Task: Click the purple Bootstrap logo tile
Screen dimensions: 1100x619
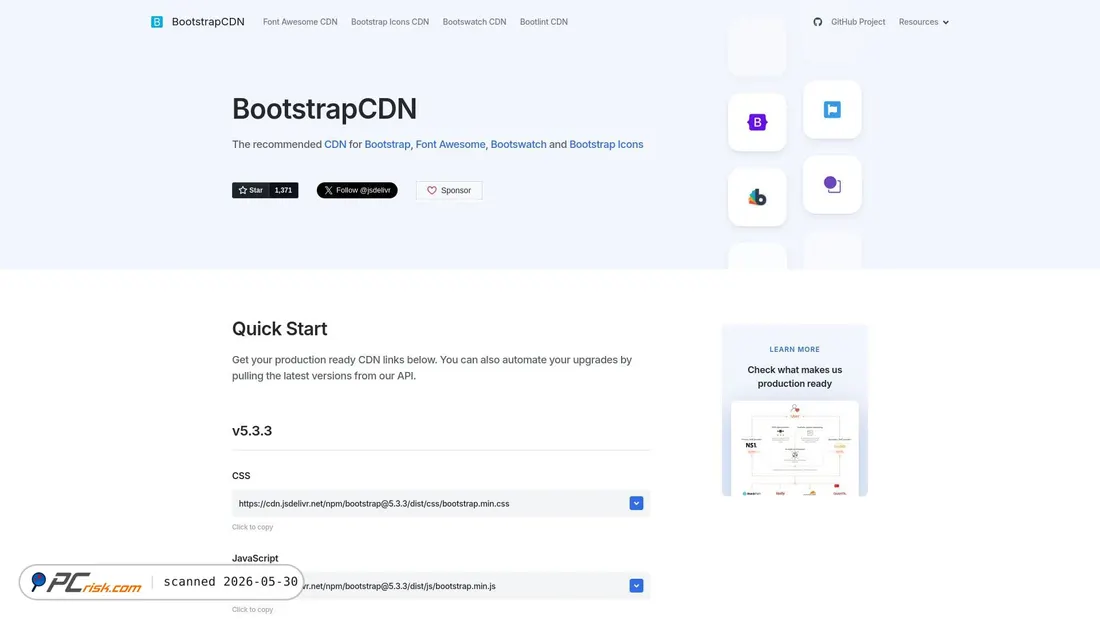Action: click(x=757, y=122)
